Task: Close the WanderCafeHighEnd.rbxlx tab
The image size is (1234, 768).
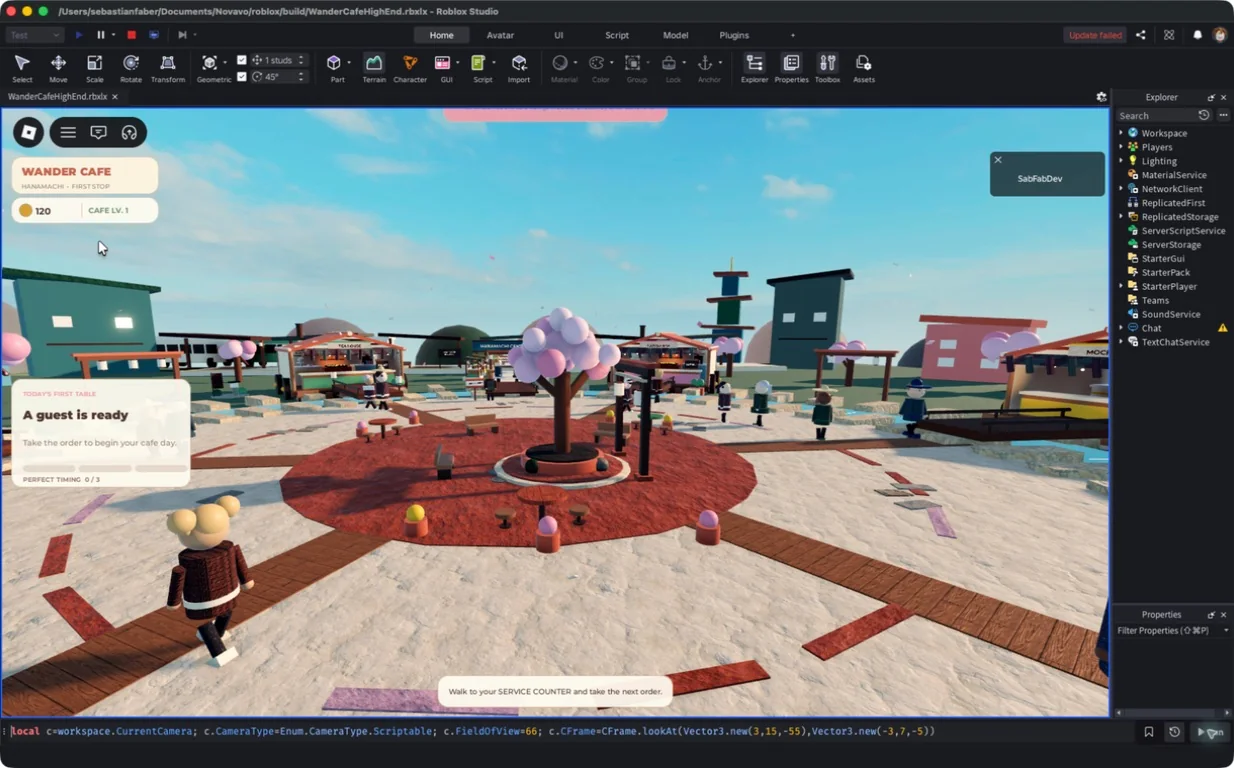Action: (115, 97)
